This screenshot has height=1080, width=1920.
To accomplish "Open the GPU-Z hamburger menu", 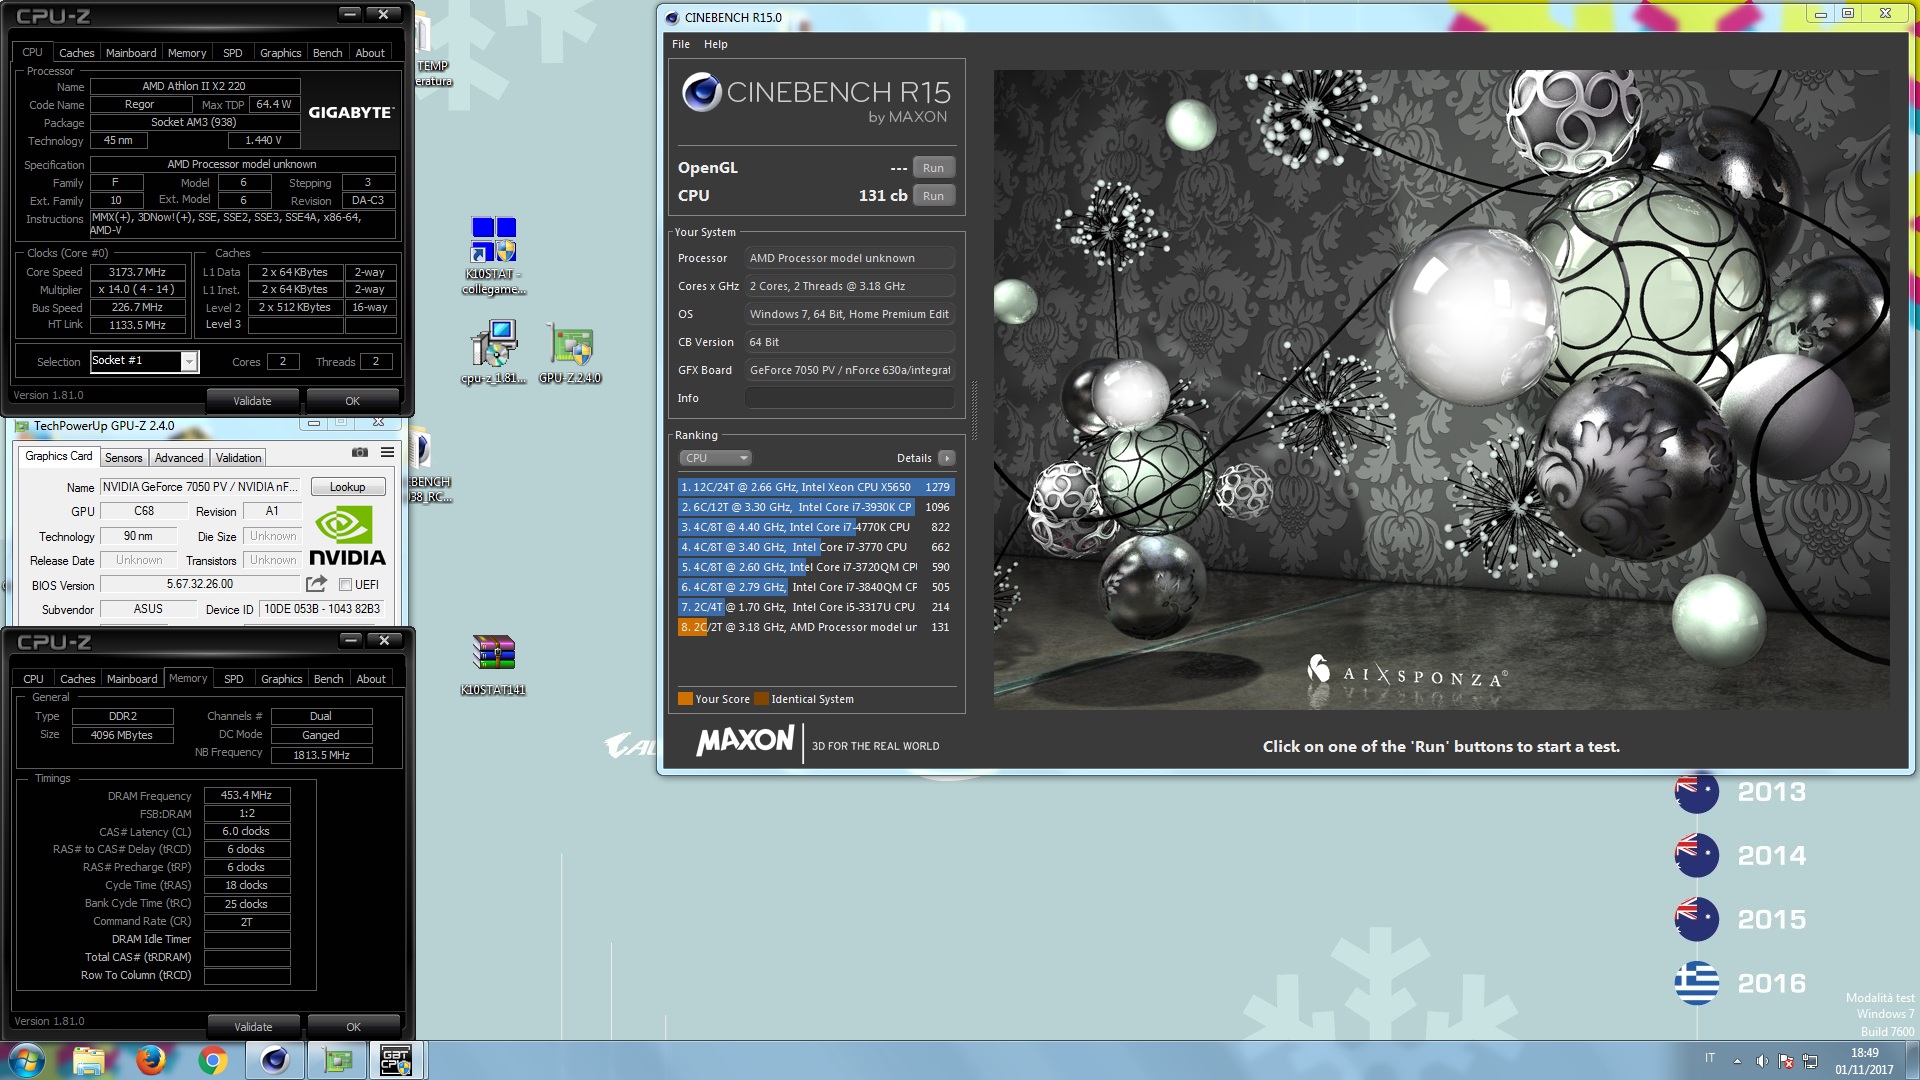I will [387, 453].
